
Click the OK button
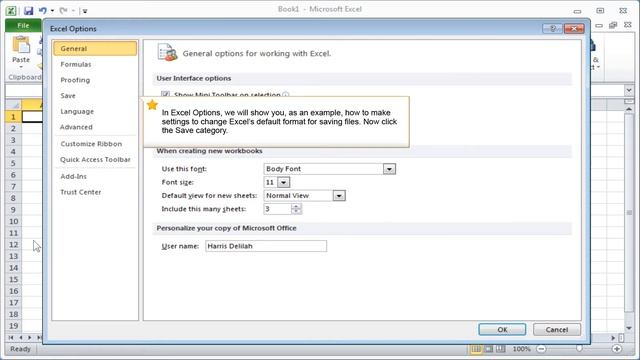pos(502,329)
